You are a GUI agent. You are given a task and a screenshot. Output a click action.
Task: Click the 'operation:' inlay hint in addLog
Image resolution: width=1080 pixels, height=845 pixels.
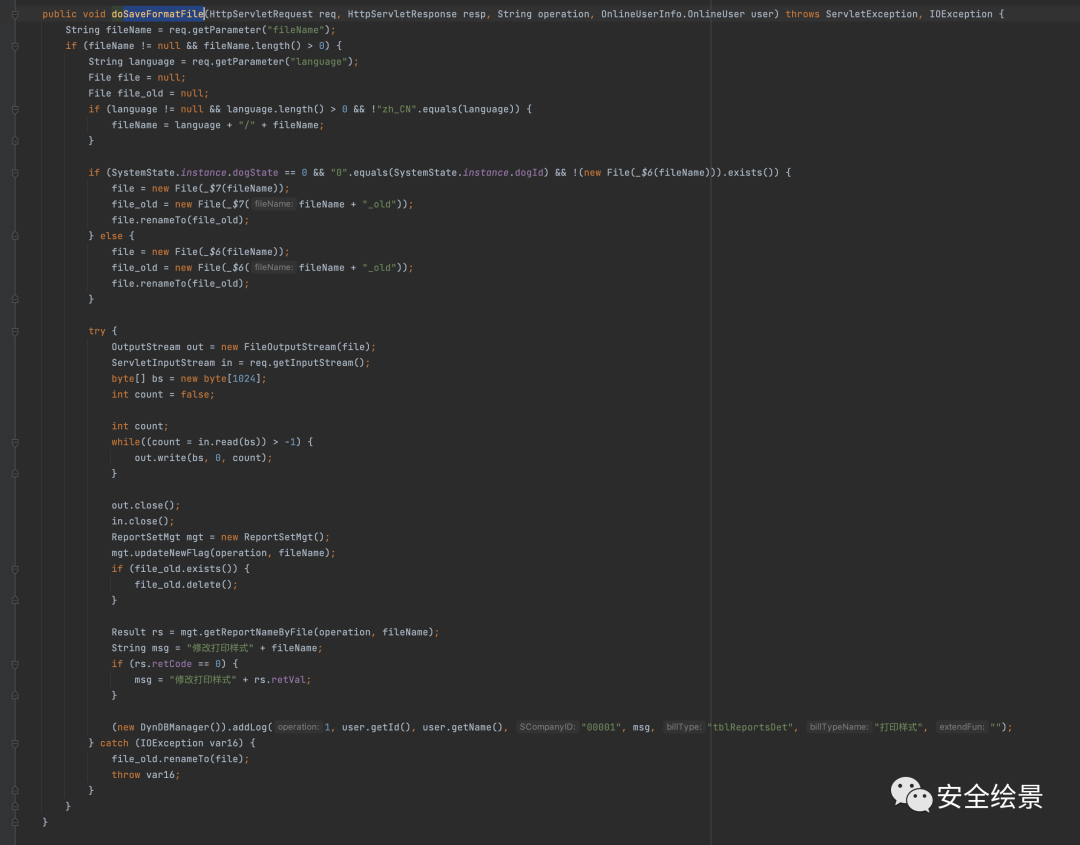pyautogui.click(x=298, y=727)
